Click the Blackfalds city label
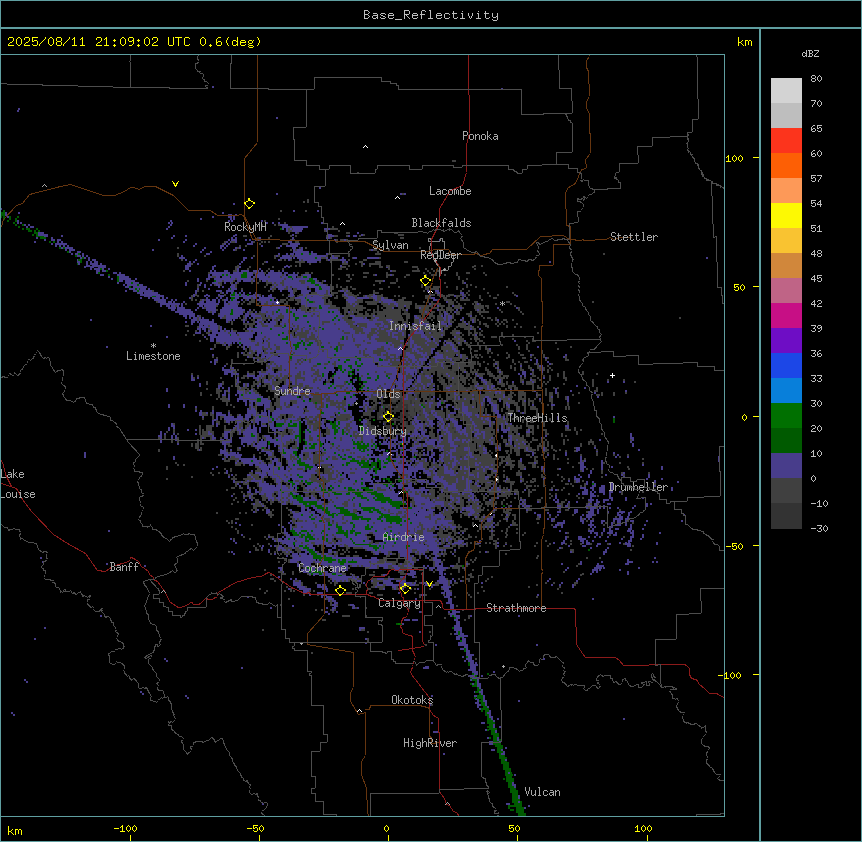The image size is (862, 842). 441,223
